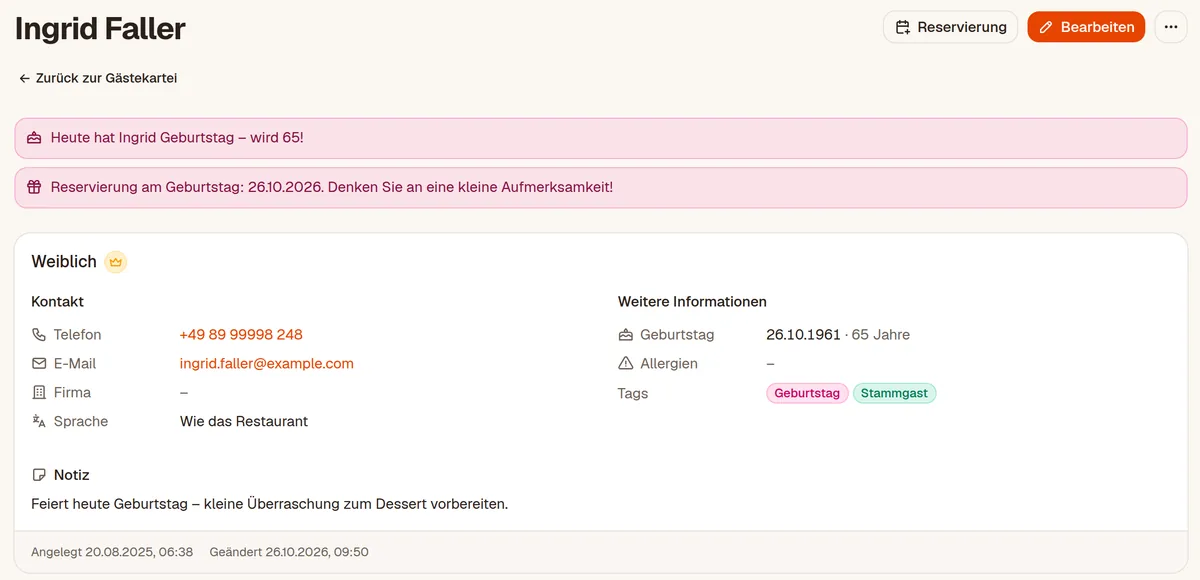The image size is (1200, 580).
Task: Click the gift icon in the reservation banner
Action: point(35,187)
